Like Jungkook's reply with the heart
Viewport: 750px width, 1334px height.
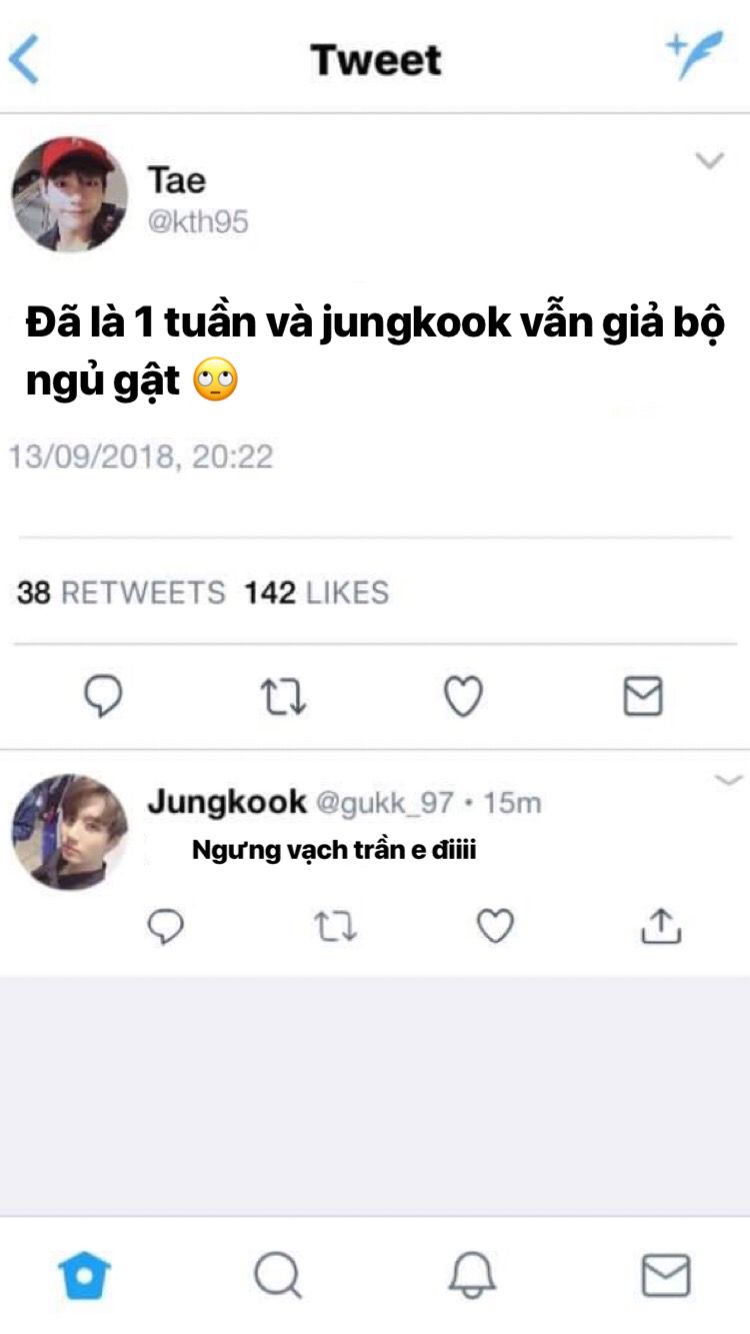click(x=494, y=928)
